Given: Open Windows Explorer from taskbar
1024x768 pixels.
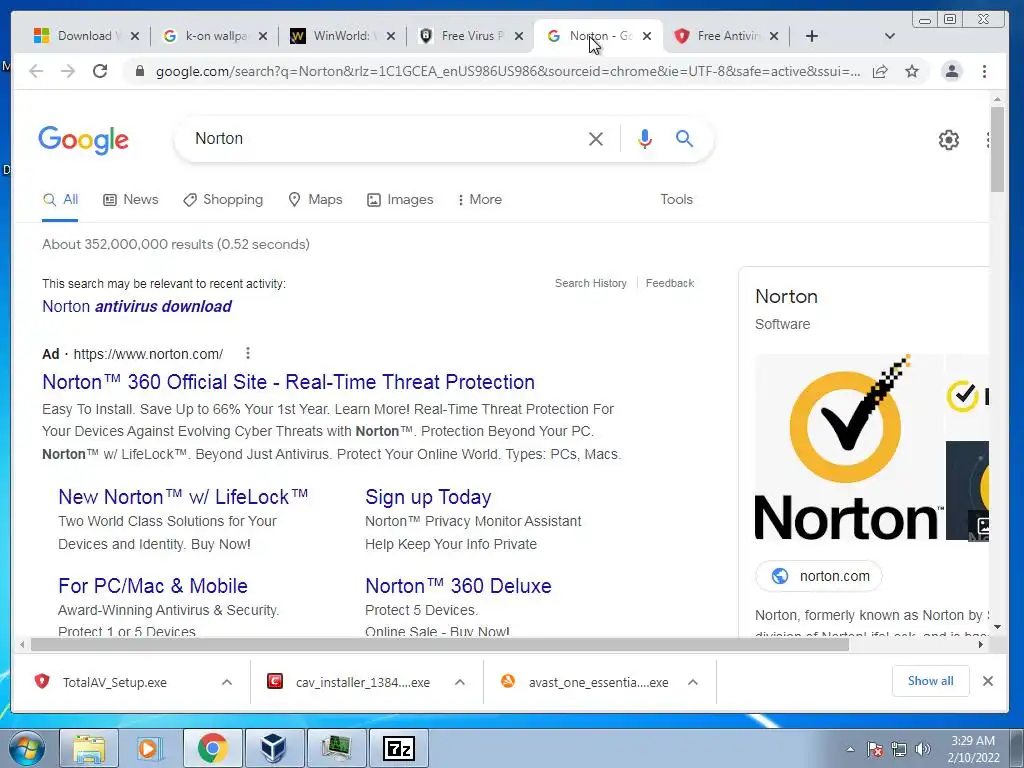Looking at the screenshot, I should (89, 748).
